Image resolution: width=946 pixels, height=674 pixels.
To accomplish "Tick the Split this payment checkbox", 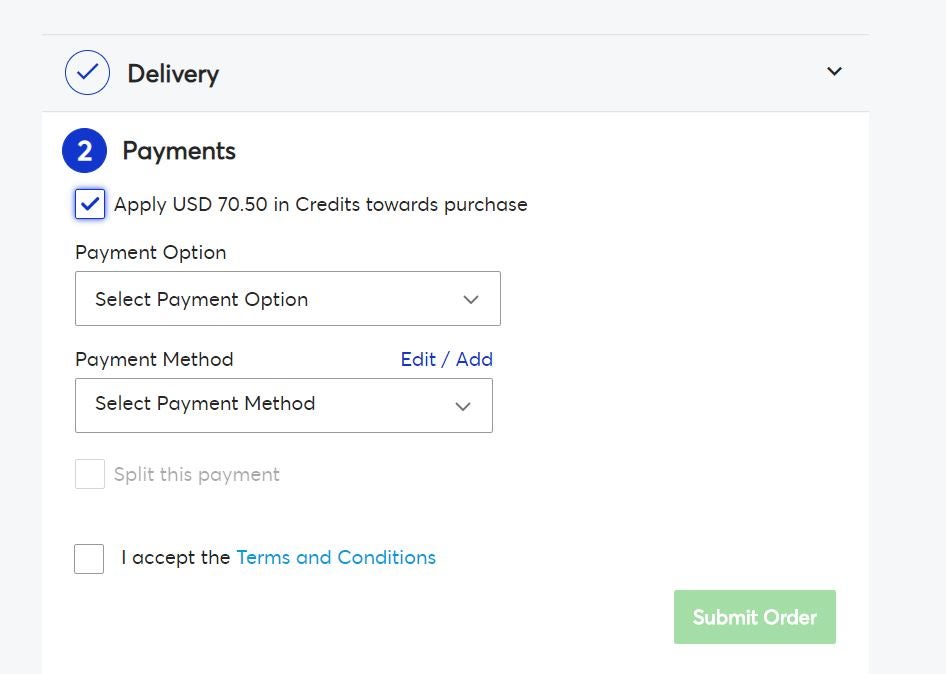I will (90, 474).
